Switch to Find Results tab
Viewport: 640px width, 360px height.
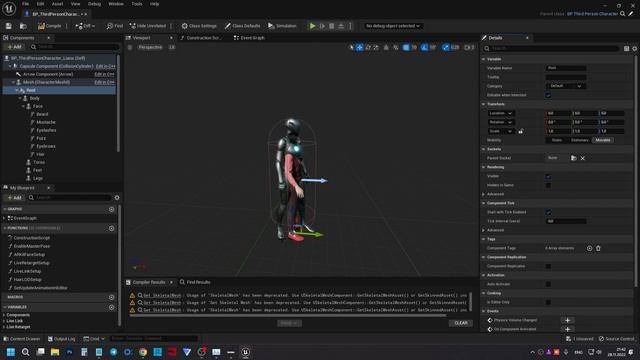tap(195, 282)
